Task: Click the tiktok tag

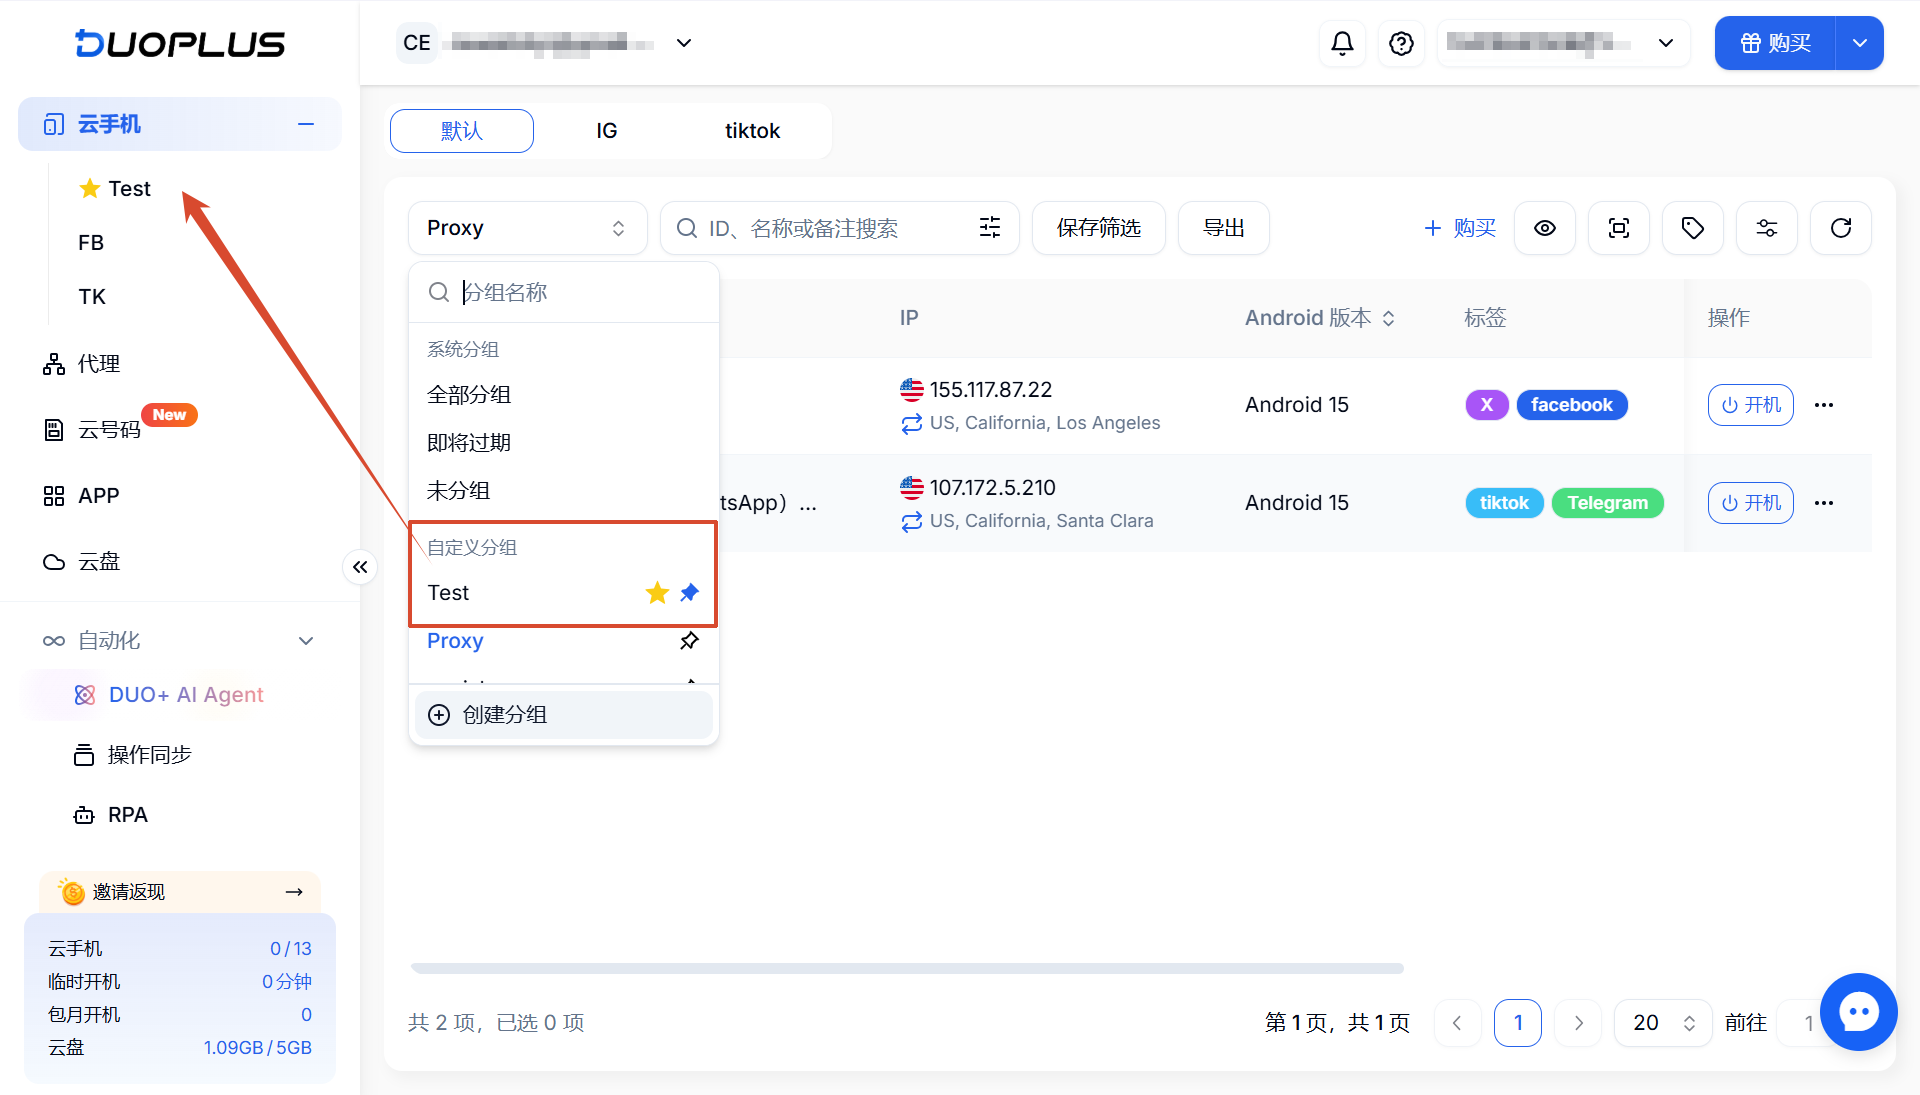Action: coord(1505,503)
